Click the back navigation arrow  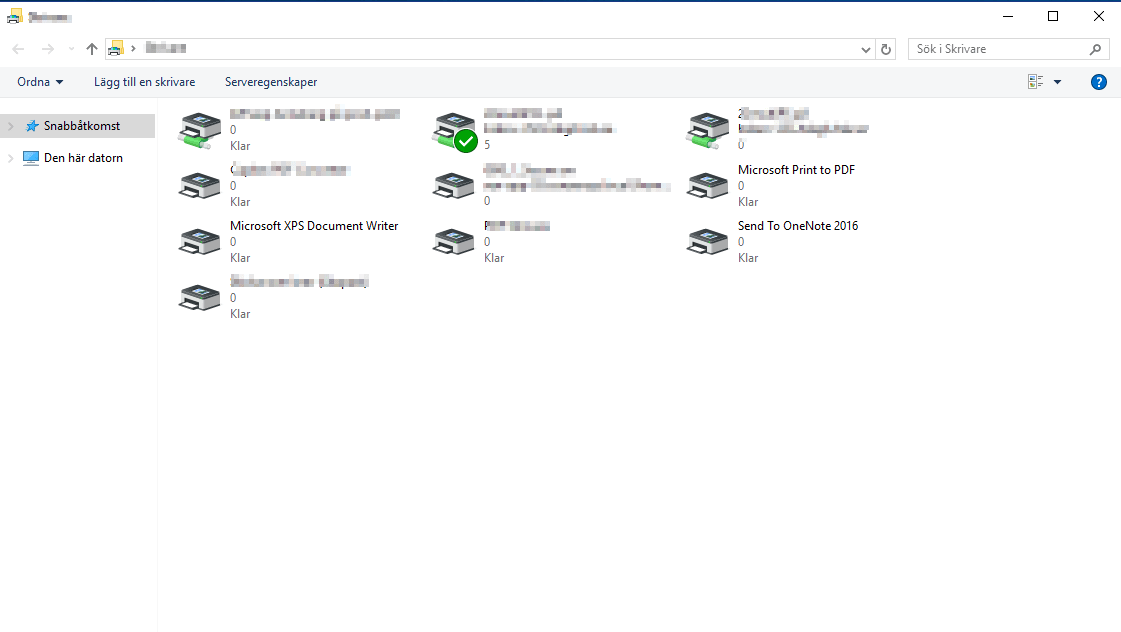click(x=17, y=48)
